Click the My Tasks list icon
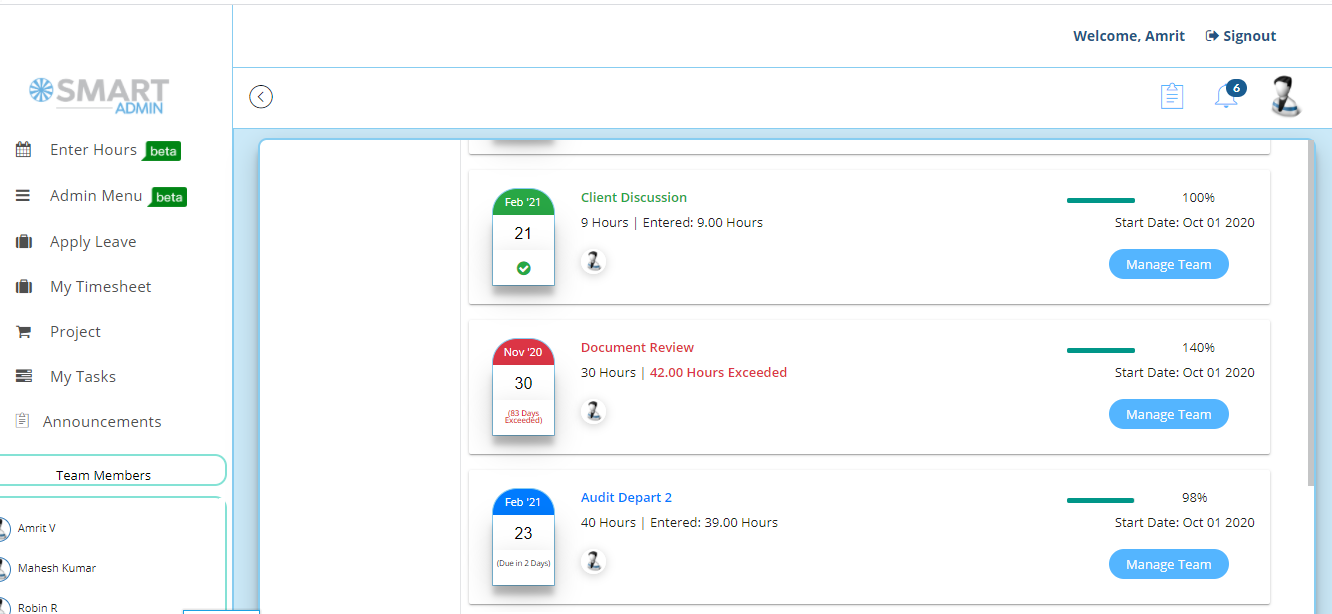Screen dimensions: 1332x614 (22, 375)
